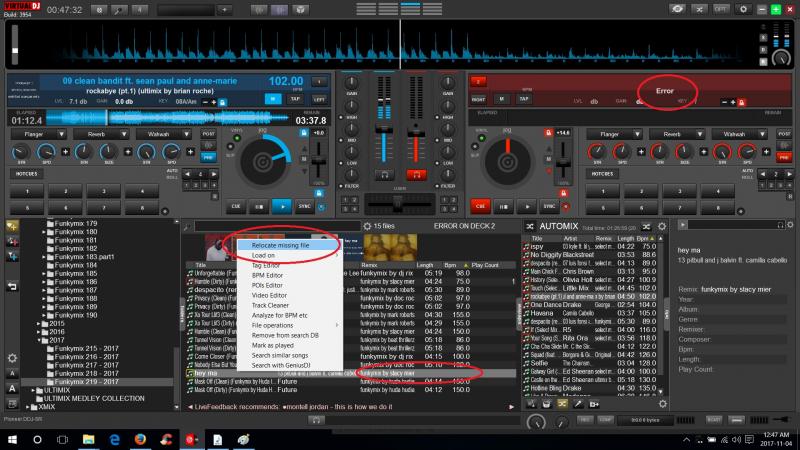Screen dimensions: 800x450
Task: Expand the 2015 folder
Action: pos(39,324)
